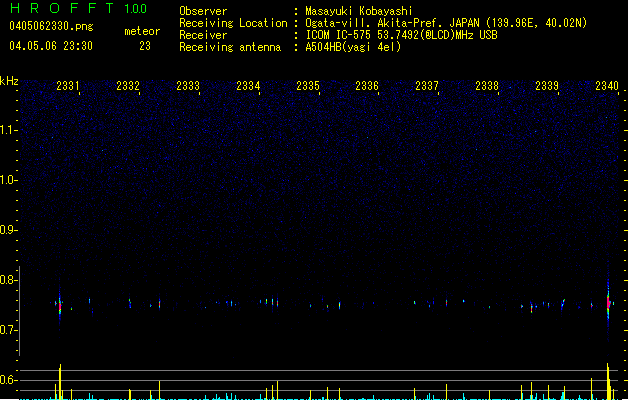Click the strong meteor echo near 2340
The width and height of the screenshot is (629, 400).
pyautogui.click(x=608, y=302)
